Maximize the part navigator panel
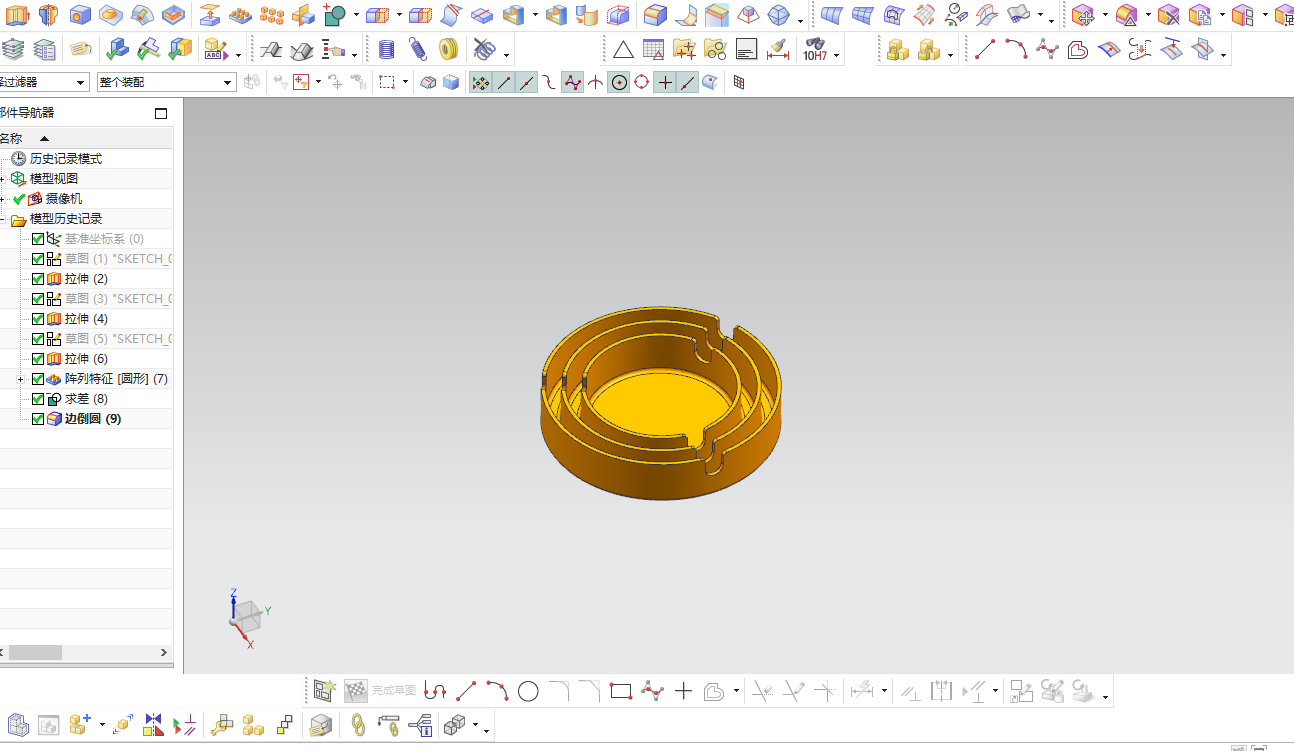Viewport: 1294px width, 751px height. pos(161,114)
